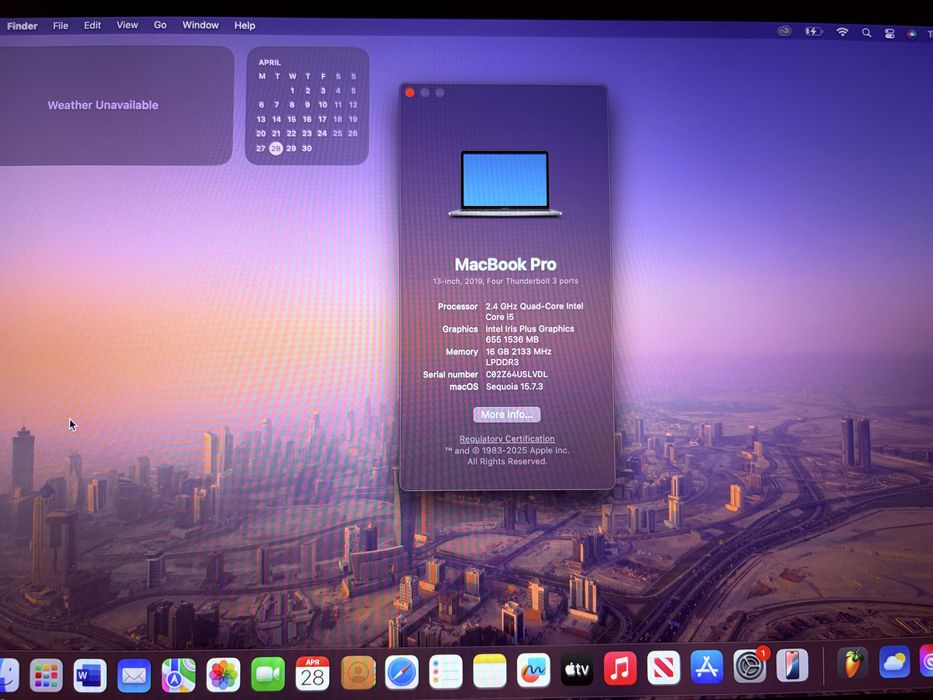The image size is (933, 700).
Task: Launch the Photos app
Action: coord(223,675)
